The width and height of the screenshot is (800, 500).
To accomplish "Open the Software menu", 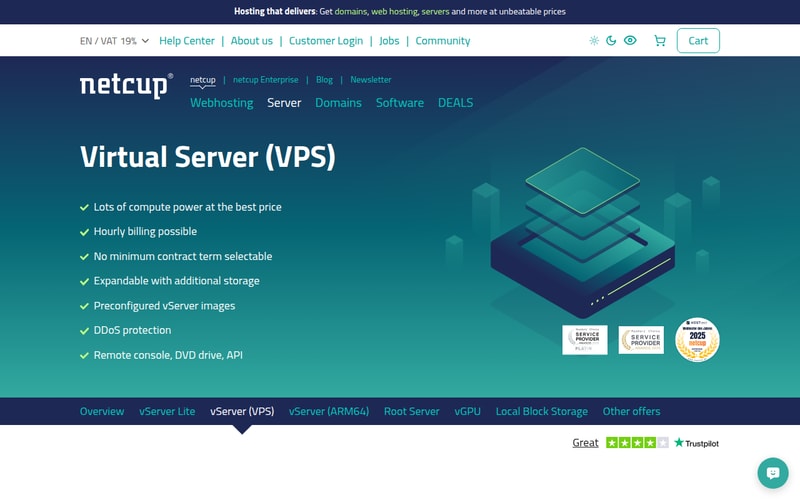I will pyautogui.click(x=399, y=103).
